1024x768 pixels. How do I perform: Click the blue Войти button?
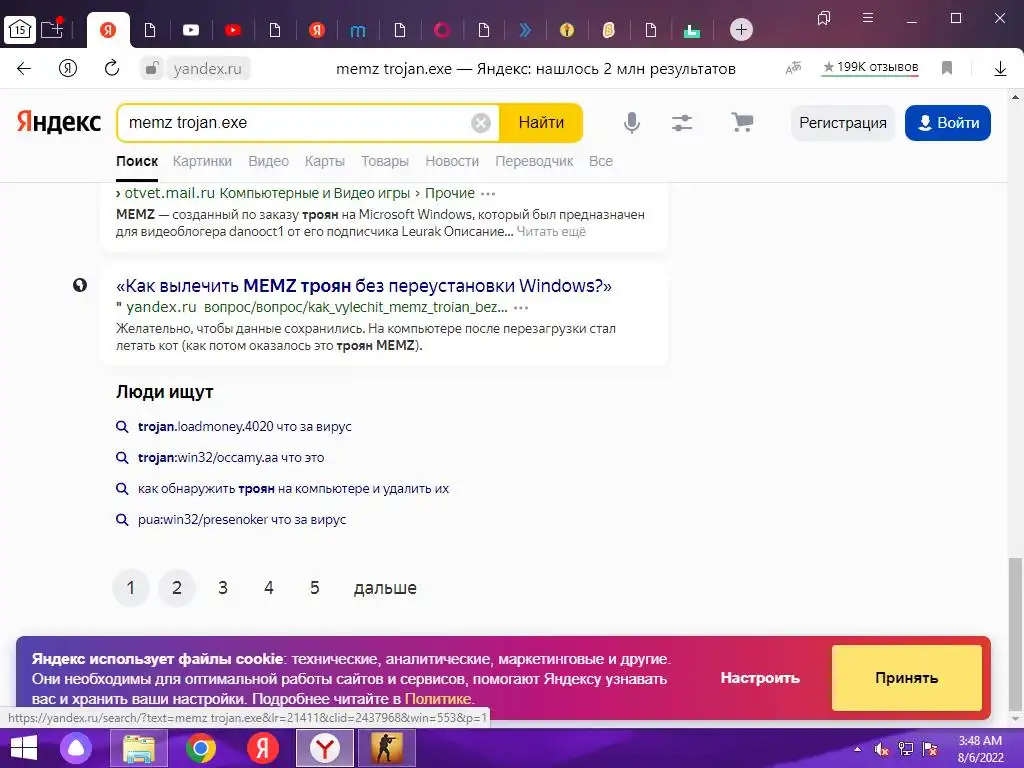(948, 123)
